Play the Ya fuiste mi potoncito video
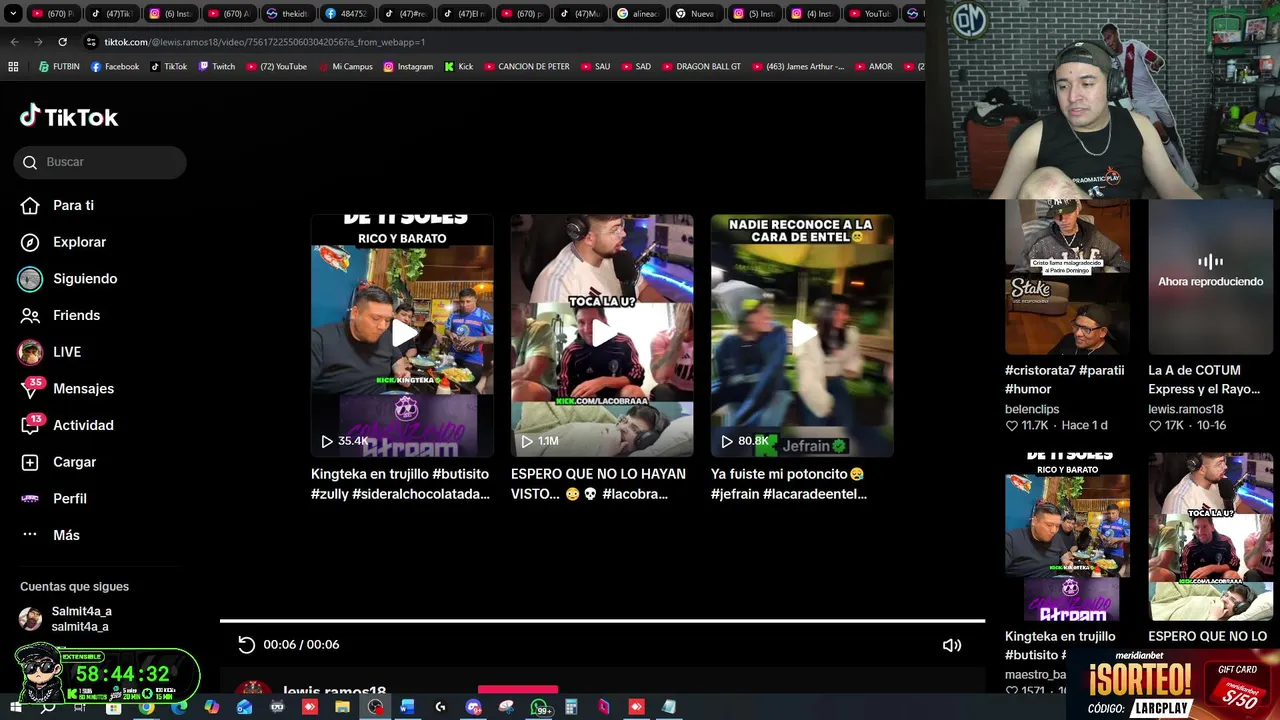 point(802,335)
